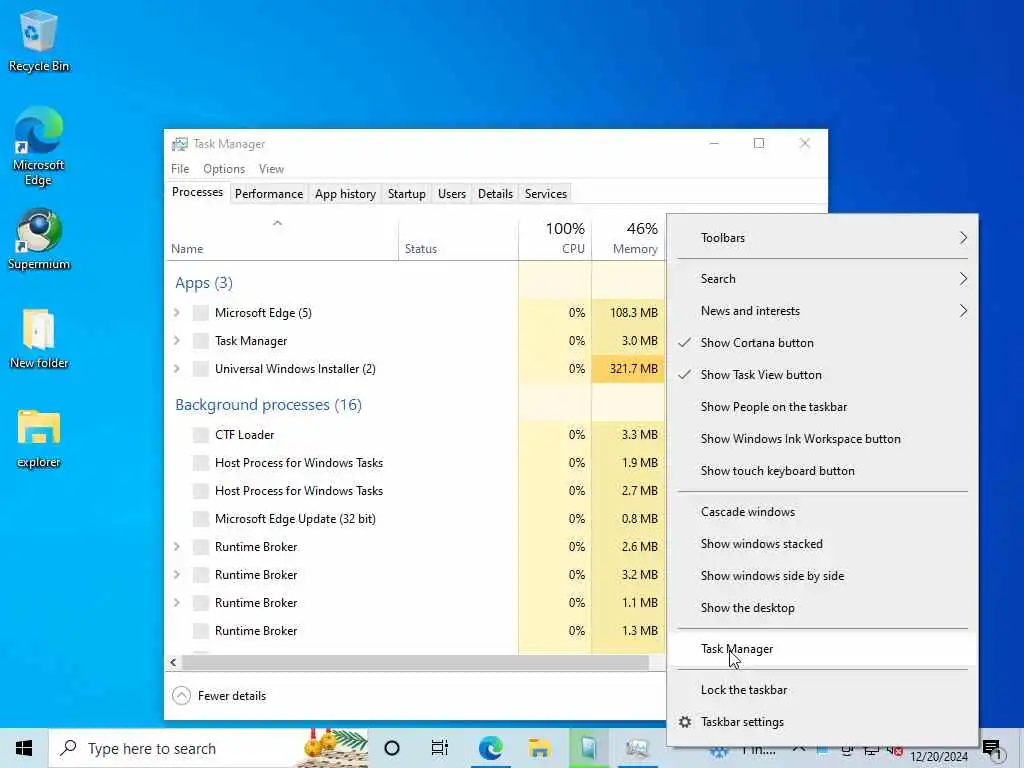Switch to the Users tab
Viewport: 1024px width, 768px height.
(x=452, y=194)
